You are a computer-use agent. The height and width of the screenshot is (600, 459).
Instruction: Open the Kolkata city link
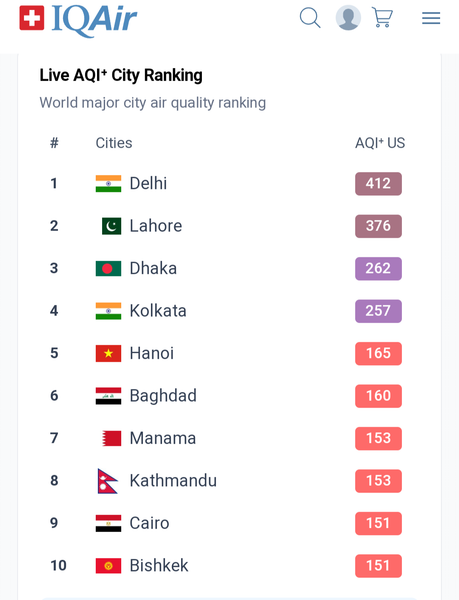point(158,311)
